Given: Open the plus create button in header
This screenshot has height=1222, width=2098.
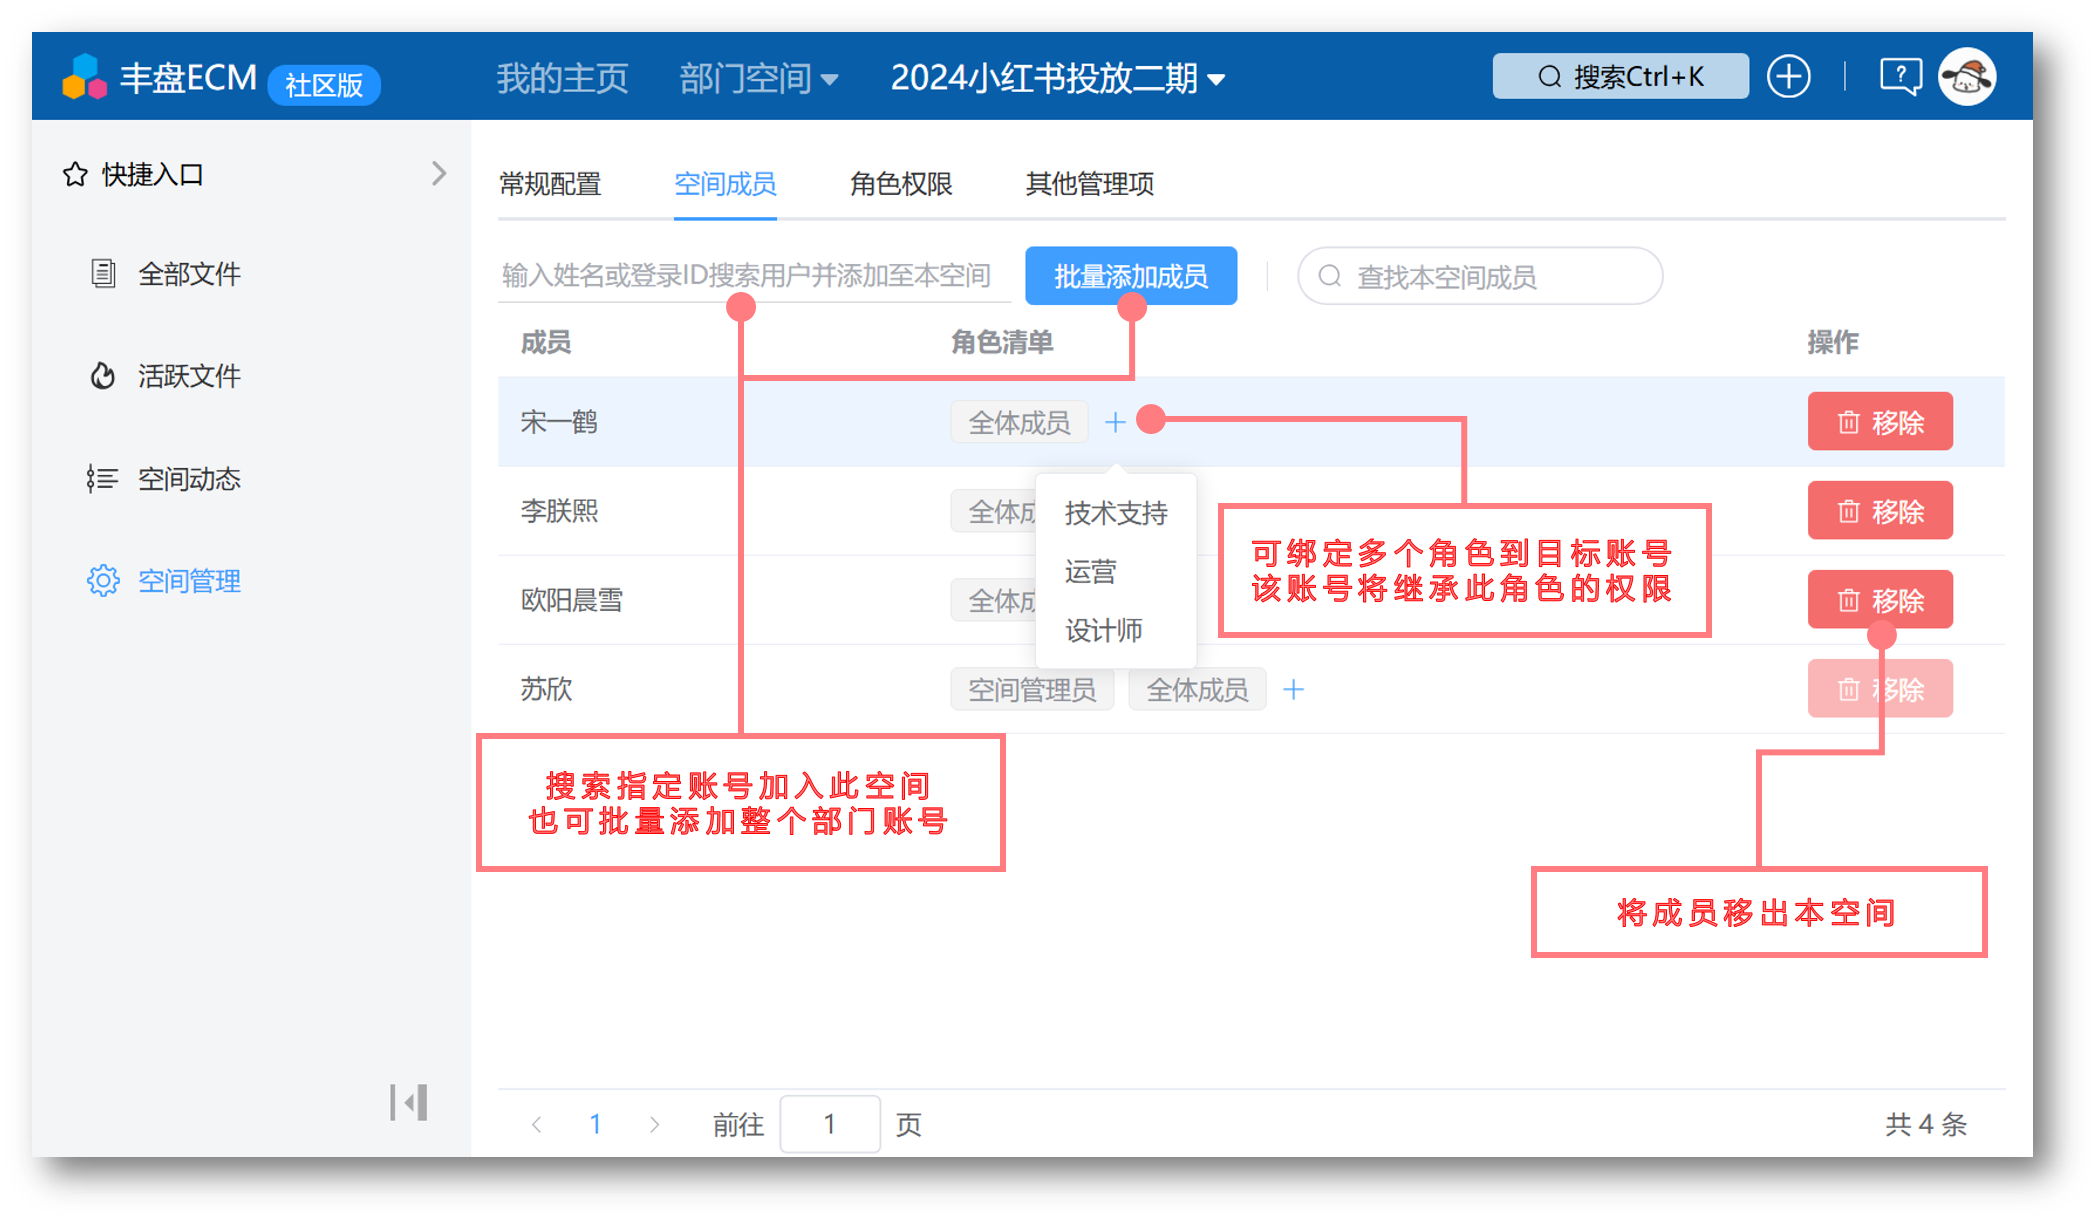Looking at the screenshot, I should [1788, 77].
